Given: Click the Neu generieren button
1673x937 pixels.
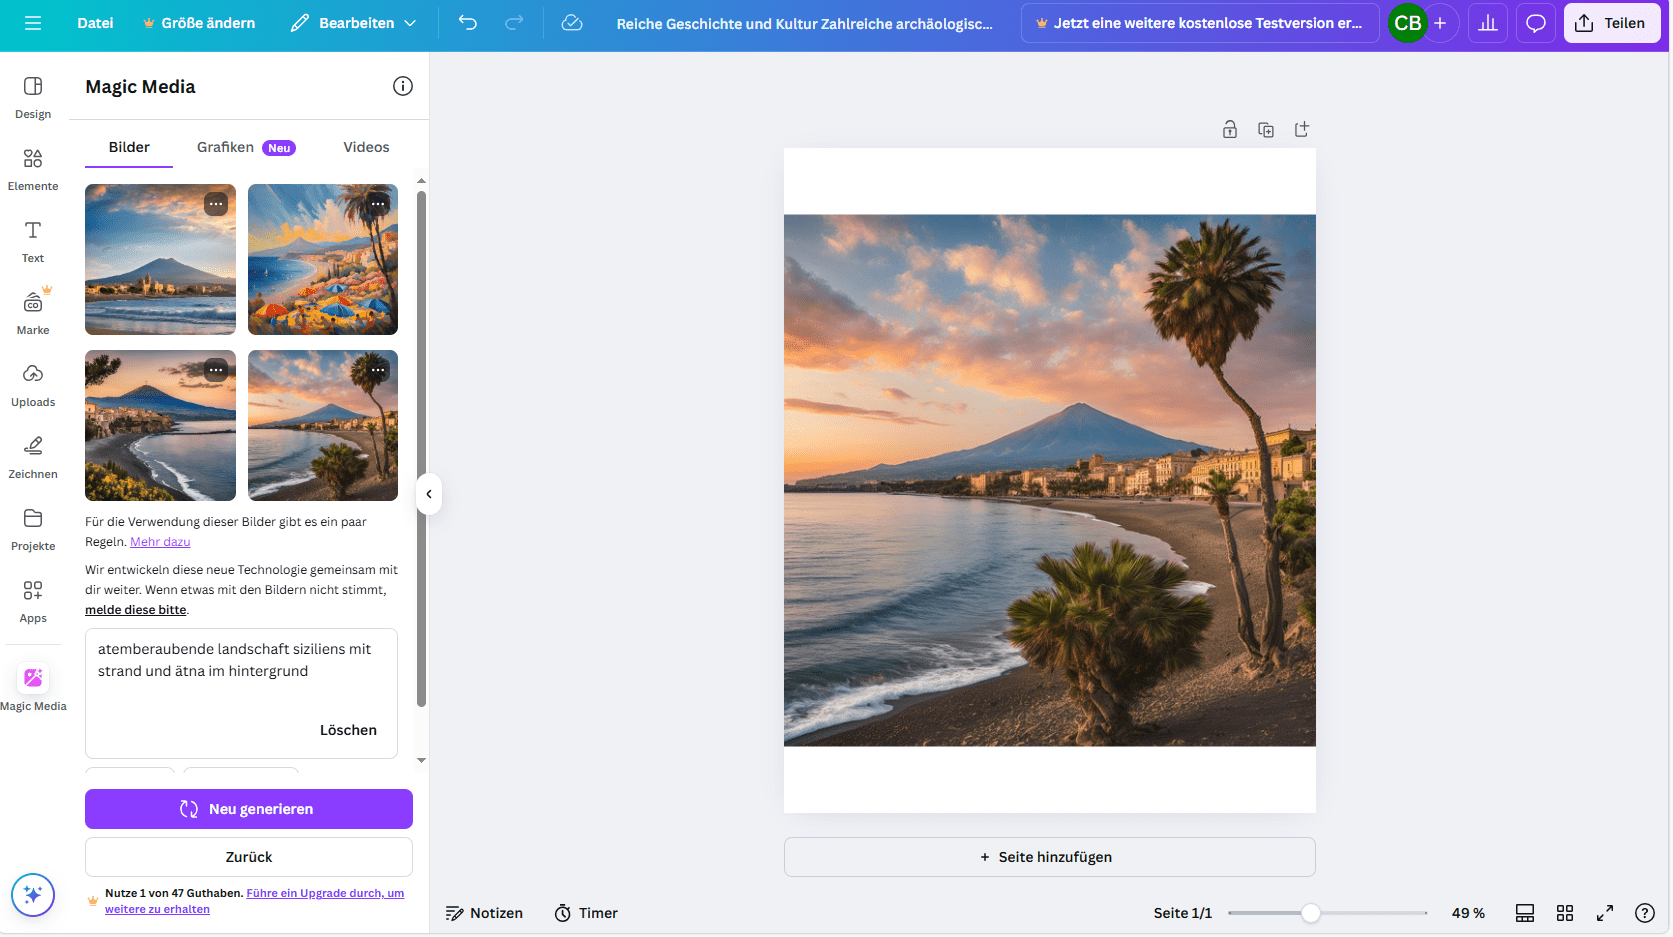Looking at the screenshot, I should (x=249, y=809).
